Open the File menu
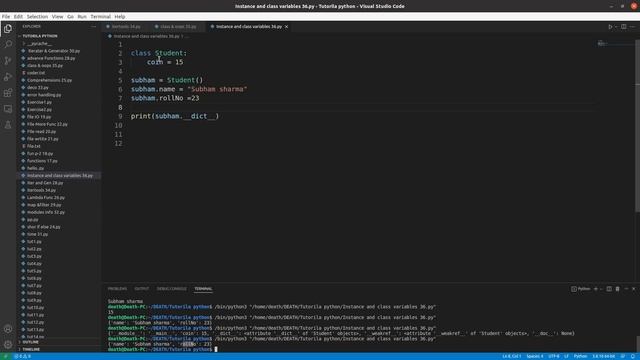The width and height of the screenshot is (640, 360). point(6,17)
